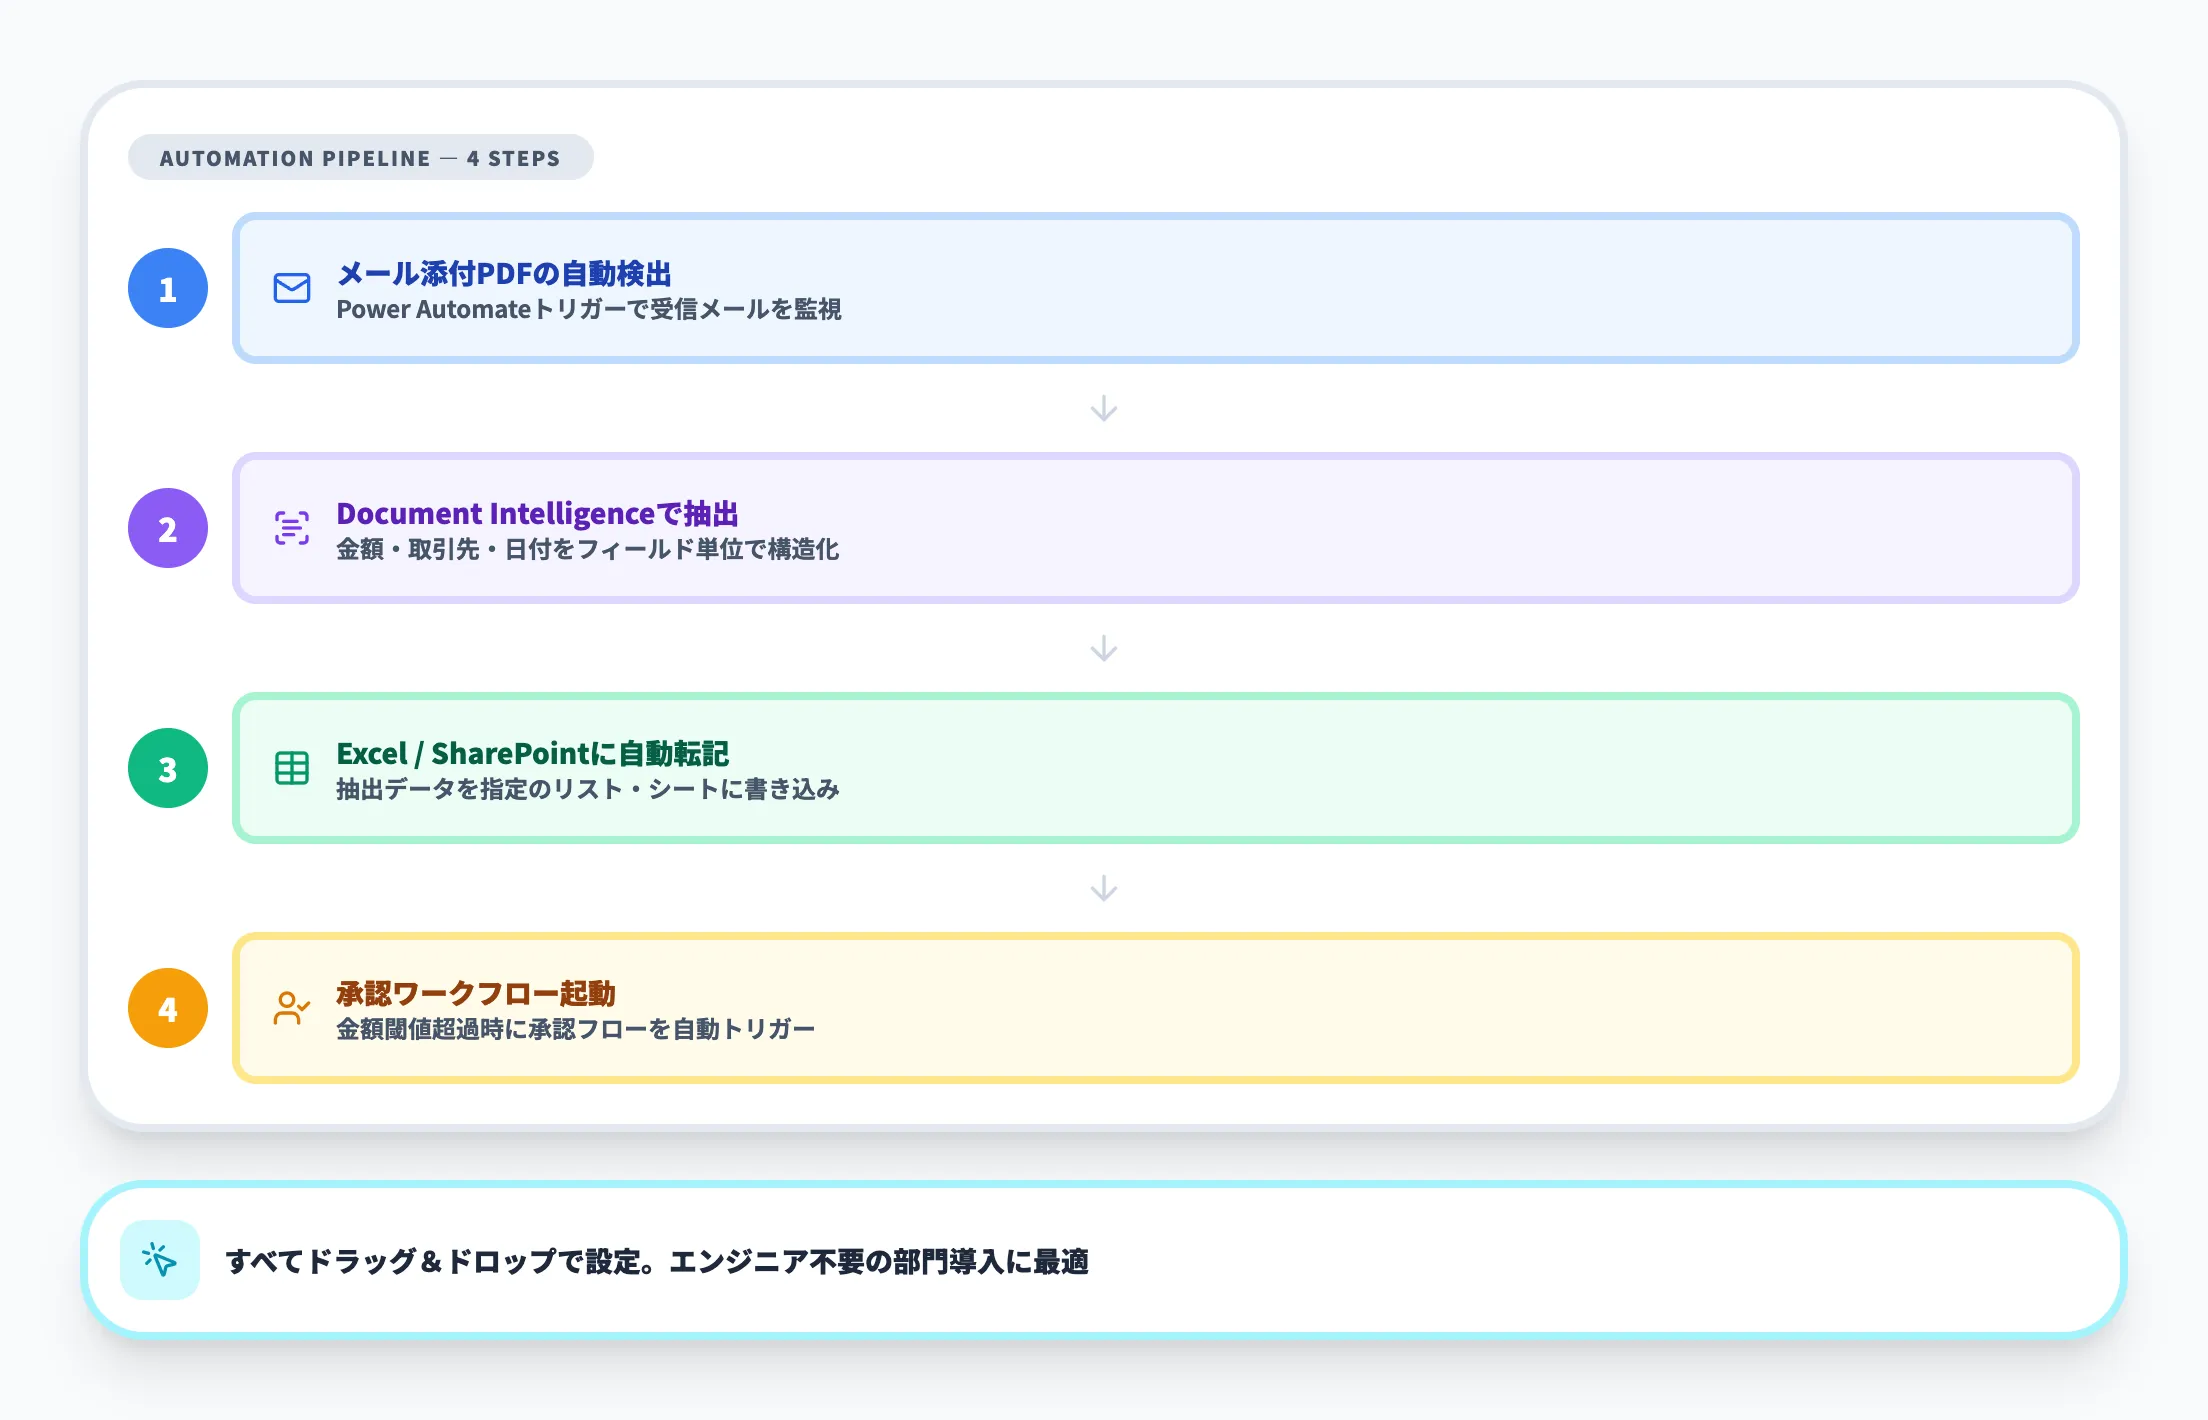
Task: Click the teal cursor sparkle icon in footer
Action: point(163,1263)
